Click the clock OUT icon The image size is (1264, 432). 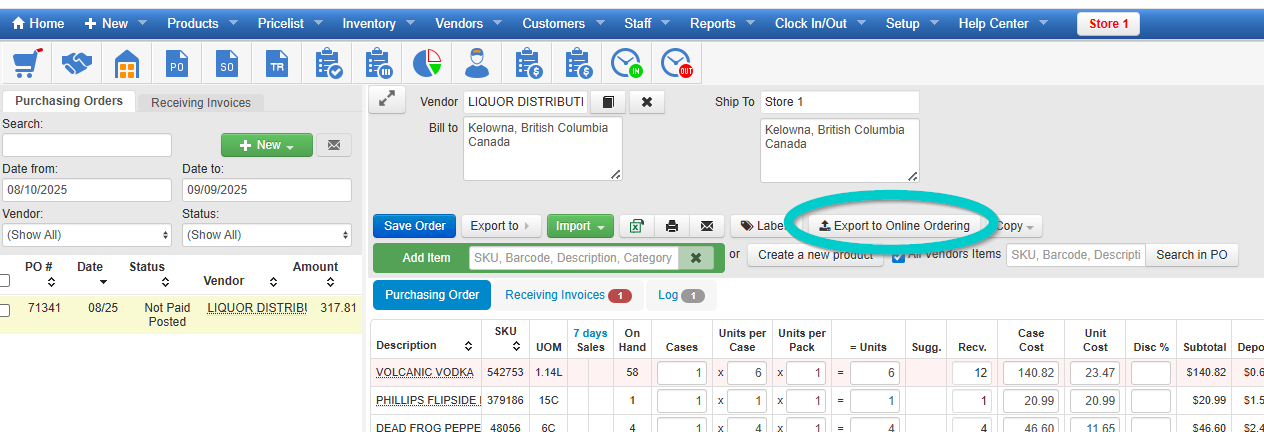tap(677, 64)
